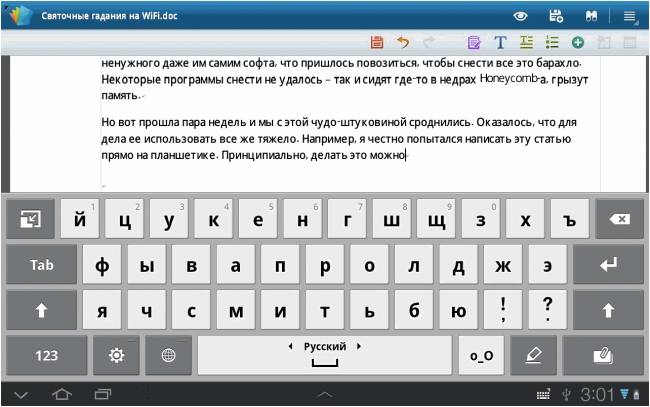Tap the у key

click(x=169, y=219)
